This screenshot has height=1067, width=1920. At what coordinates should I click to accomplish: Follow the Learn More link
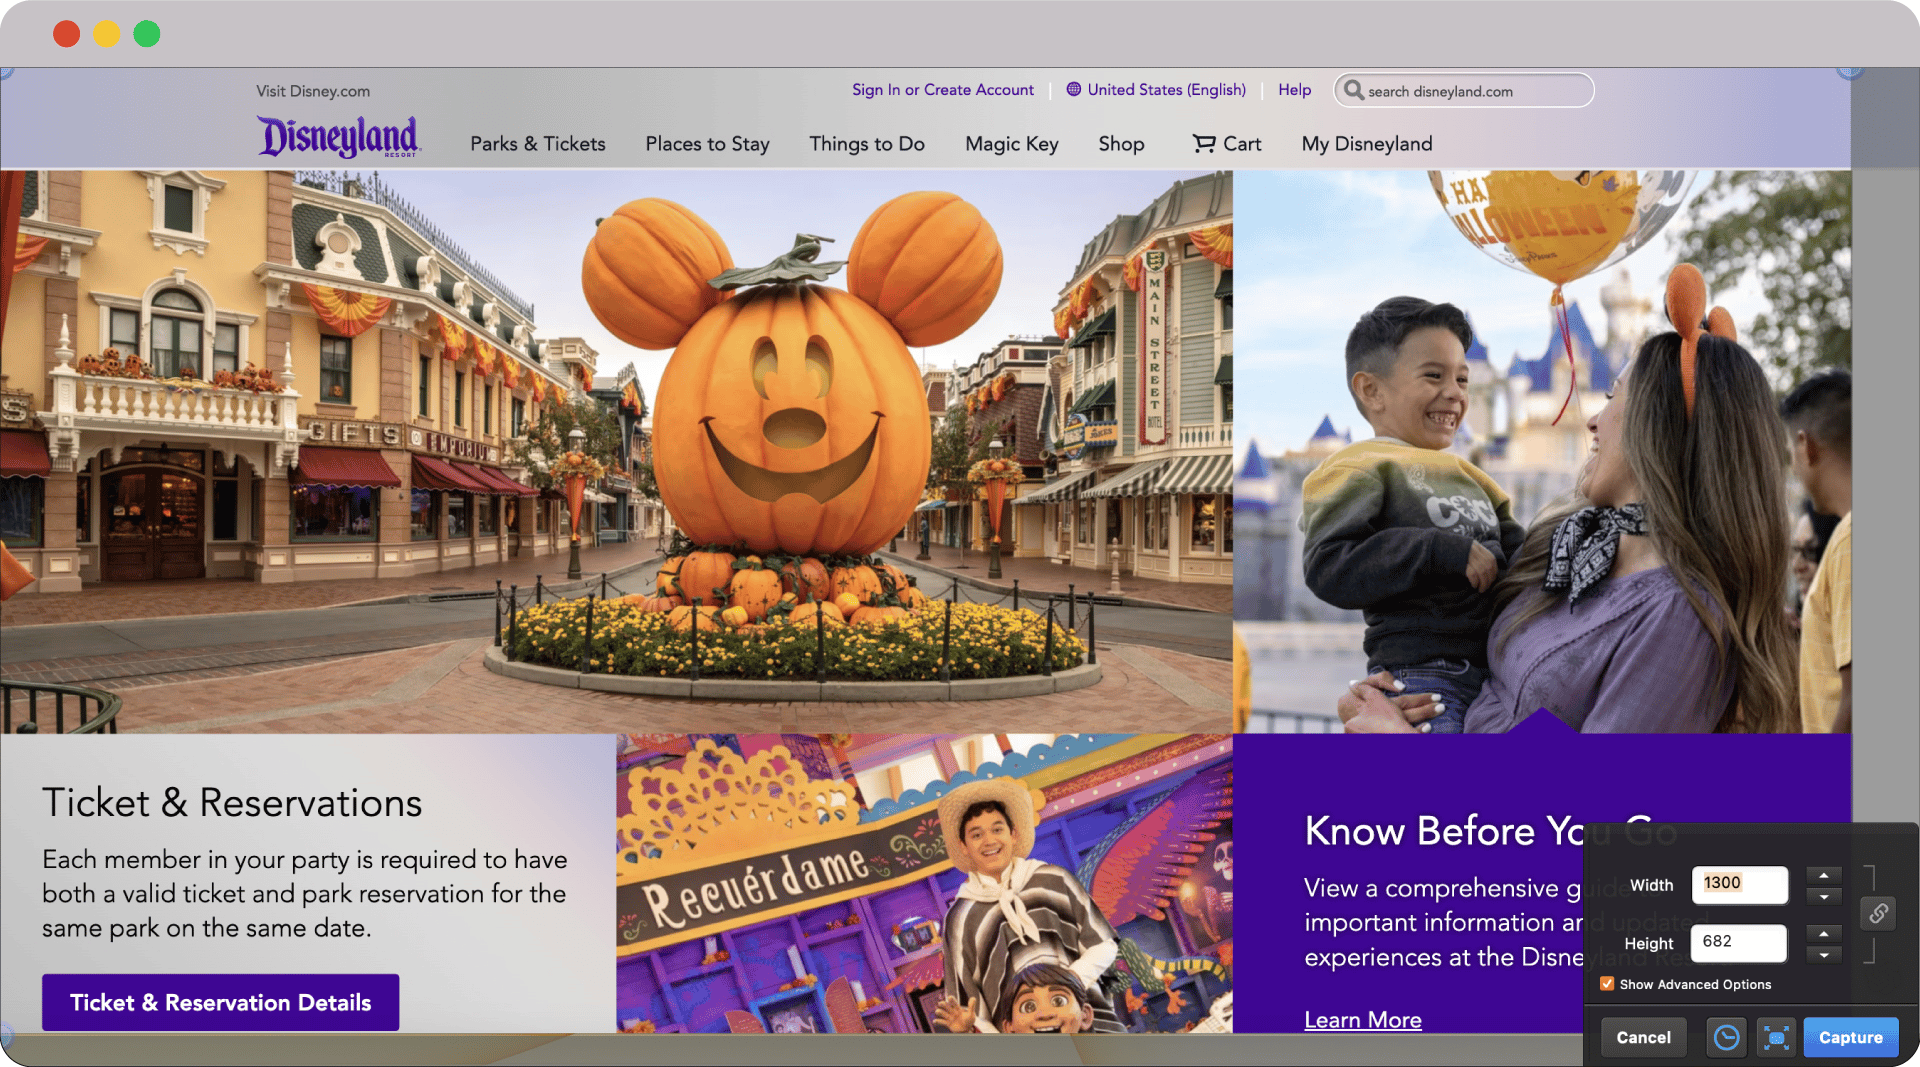(1362, 1020)
